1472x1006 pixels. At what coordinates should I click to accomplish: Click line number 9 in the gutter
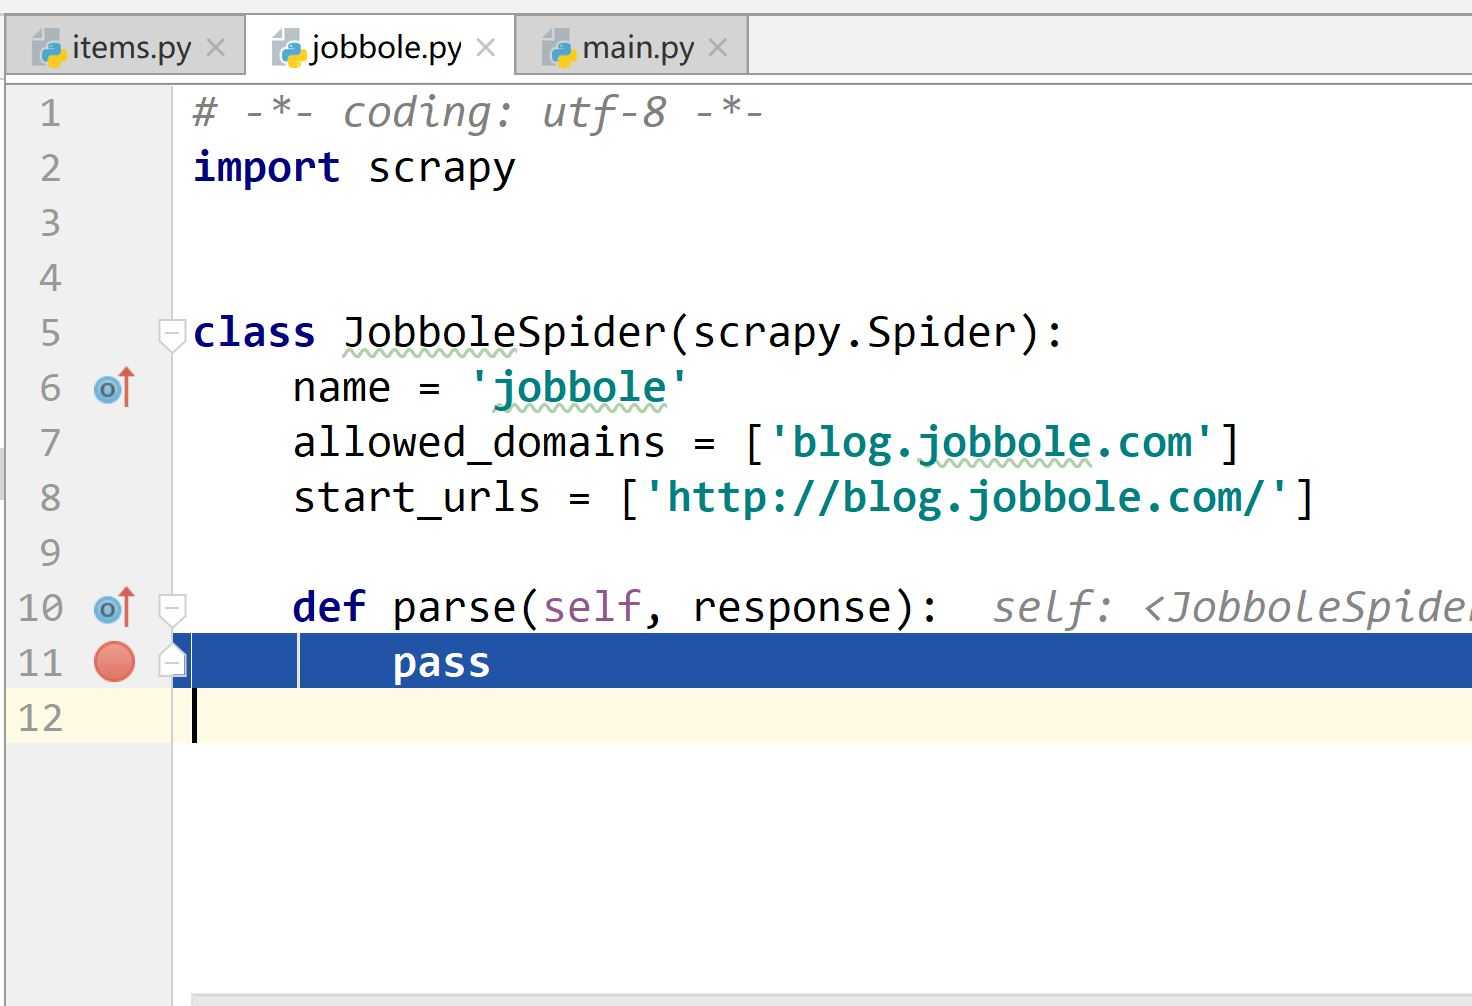(x=50, y=553)
